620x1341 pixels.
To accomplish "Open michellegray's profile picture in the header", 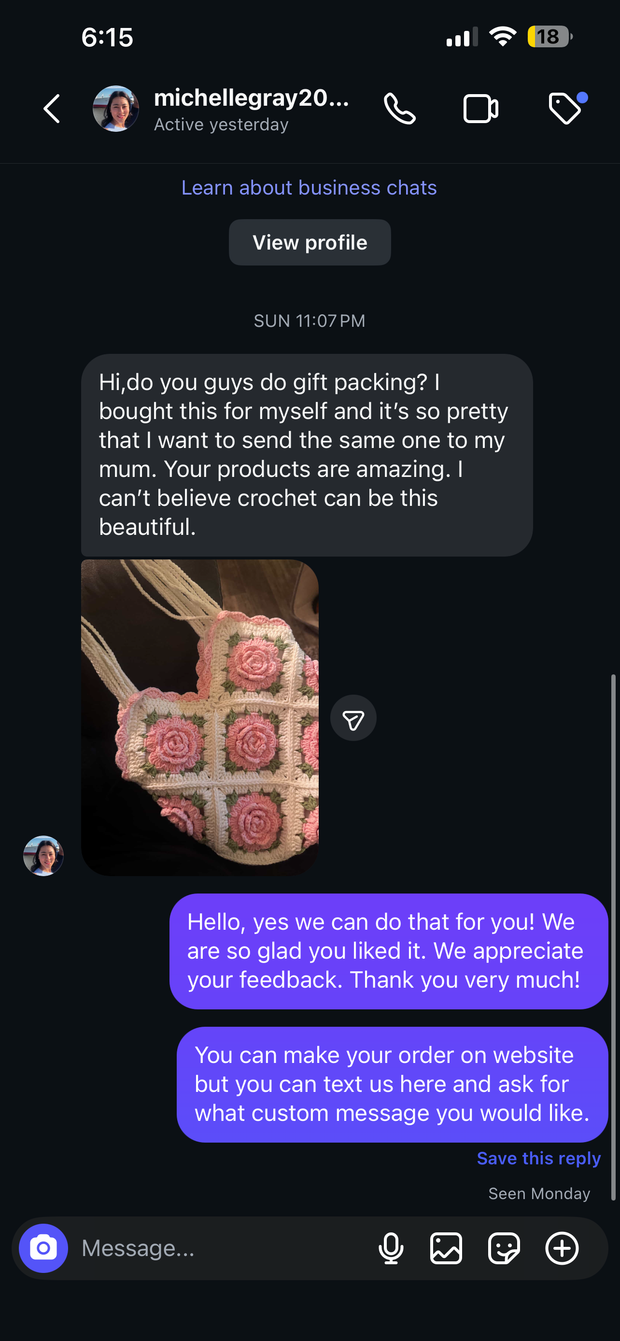I will pos(116,109).
